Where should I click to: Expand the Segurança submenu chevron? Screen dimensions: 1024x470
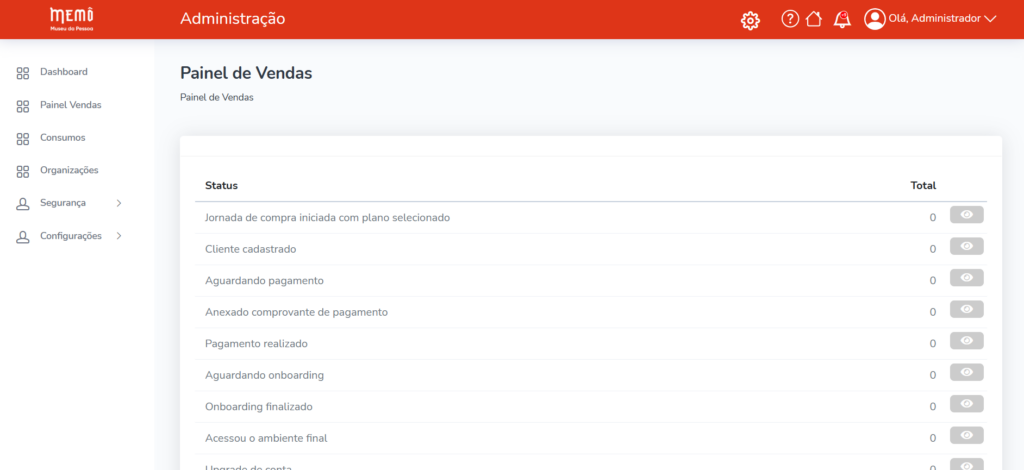(119, 203)
